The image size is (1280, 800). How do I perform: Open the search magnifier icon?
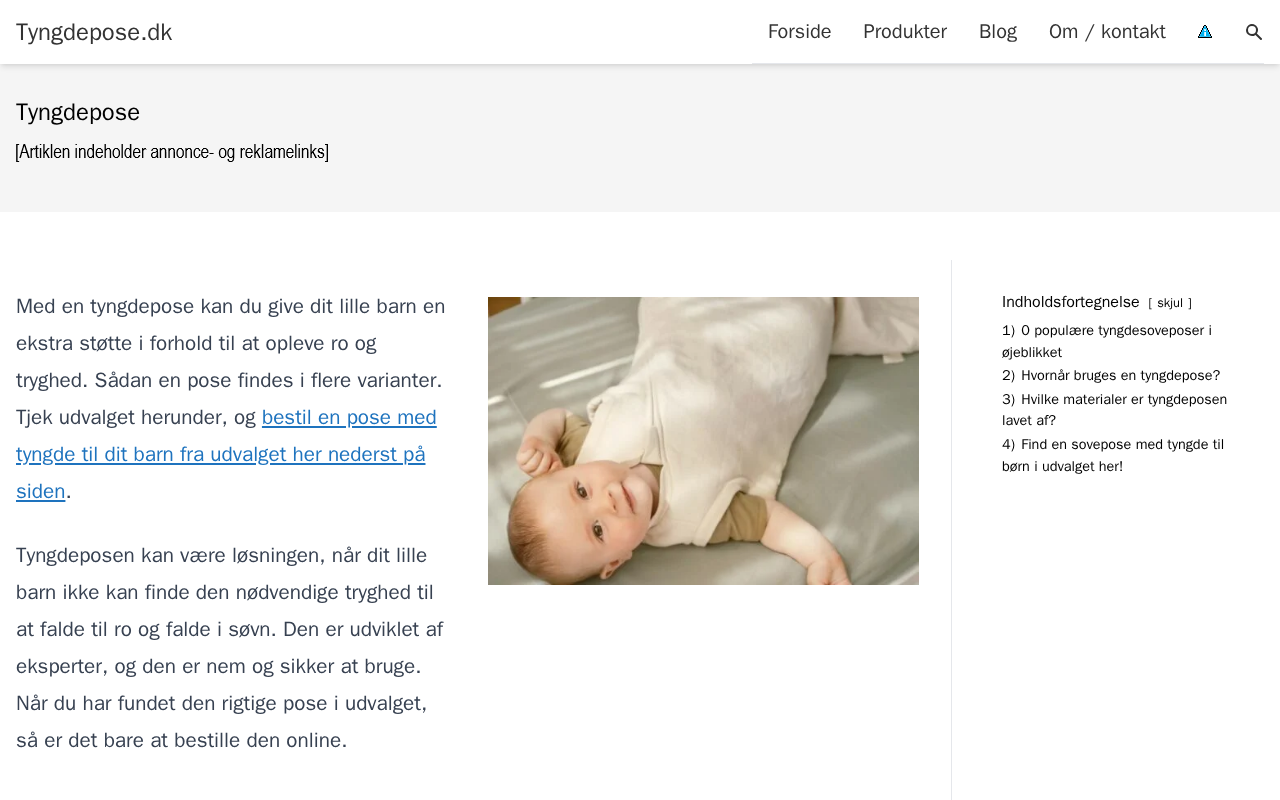(x=1254, y=32)
